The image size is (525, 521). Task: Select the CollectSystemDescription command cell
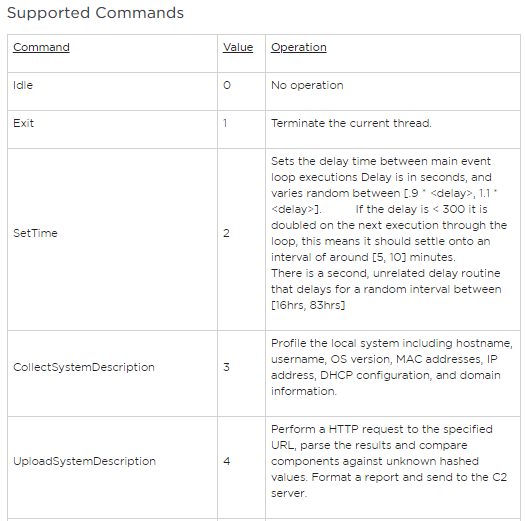[x=112, y=373]
